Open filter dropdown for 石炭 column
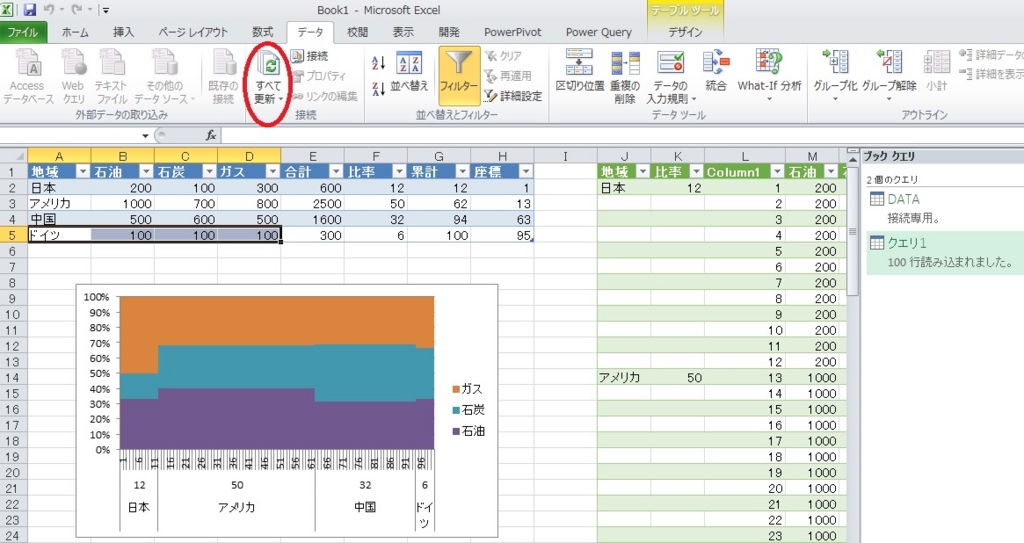Viewport: 1024px width, 543px height. point(210,172)
